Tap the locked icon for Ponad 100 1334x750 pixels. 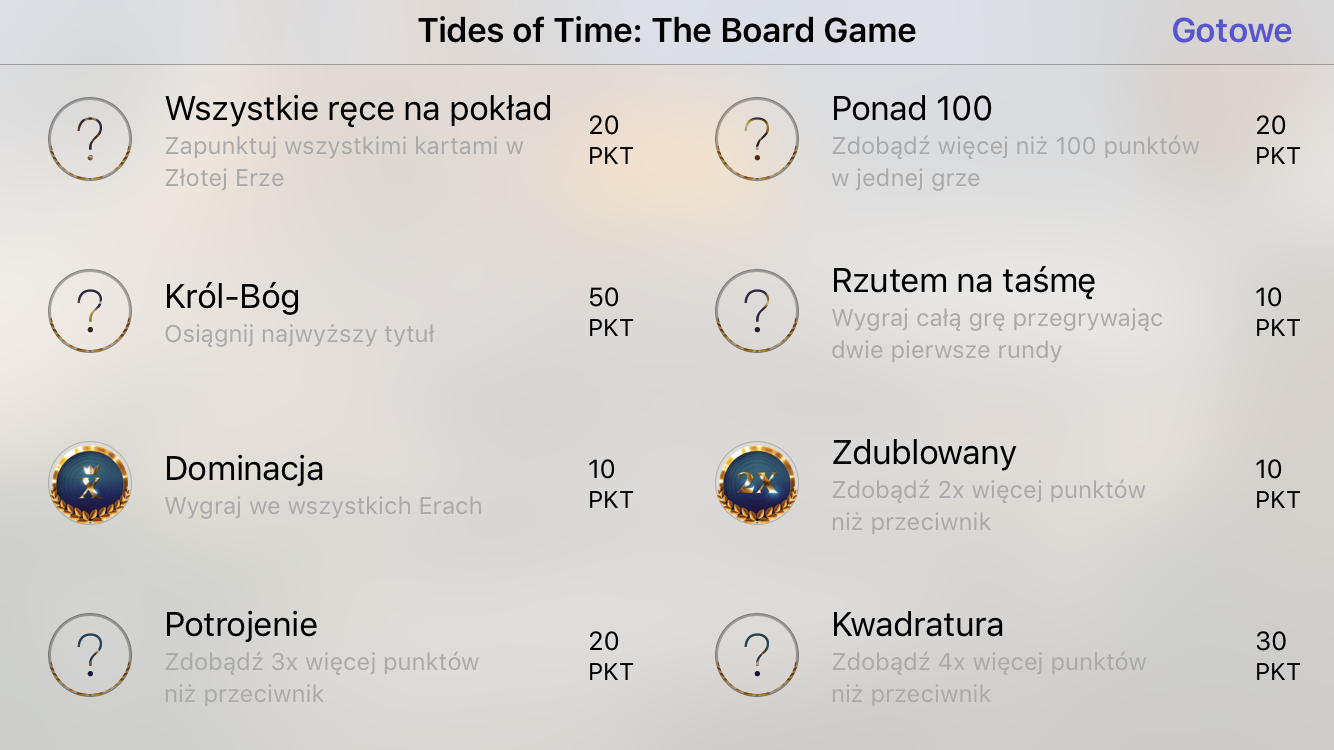[757, 139]
